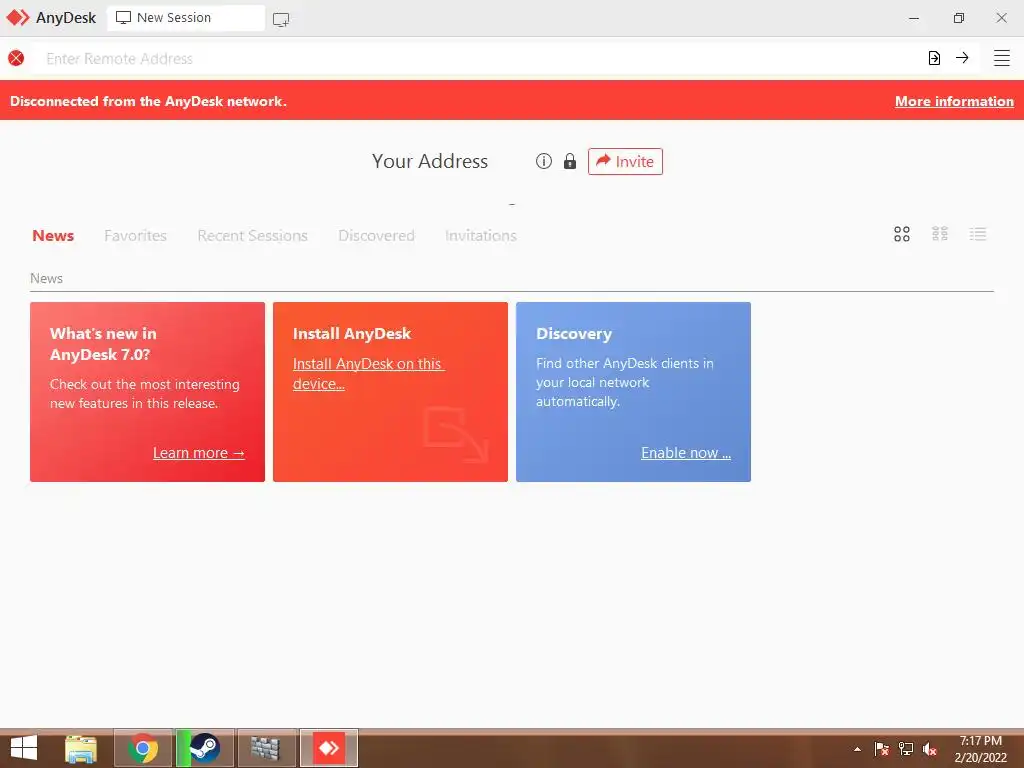Switch to large tiles view
Viewport: 1024px width, 768px height.
(x=901, y=234)
